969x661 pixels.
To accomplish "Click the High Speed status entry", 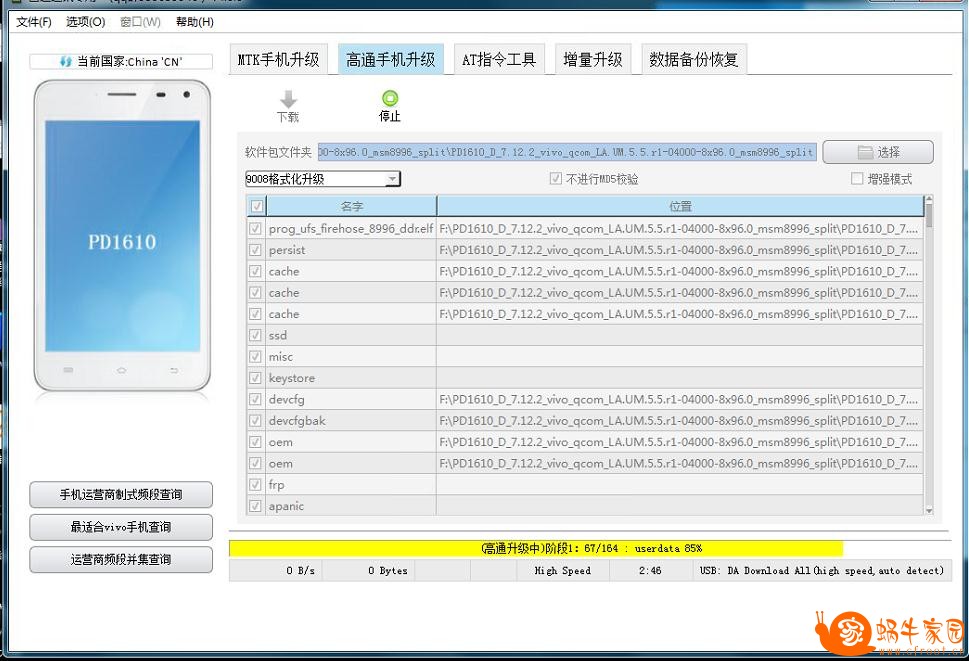I will coord(562,571).
